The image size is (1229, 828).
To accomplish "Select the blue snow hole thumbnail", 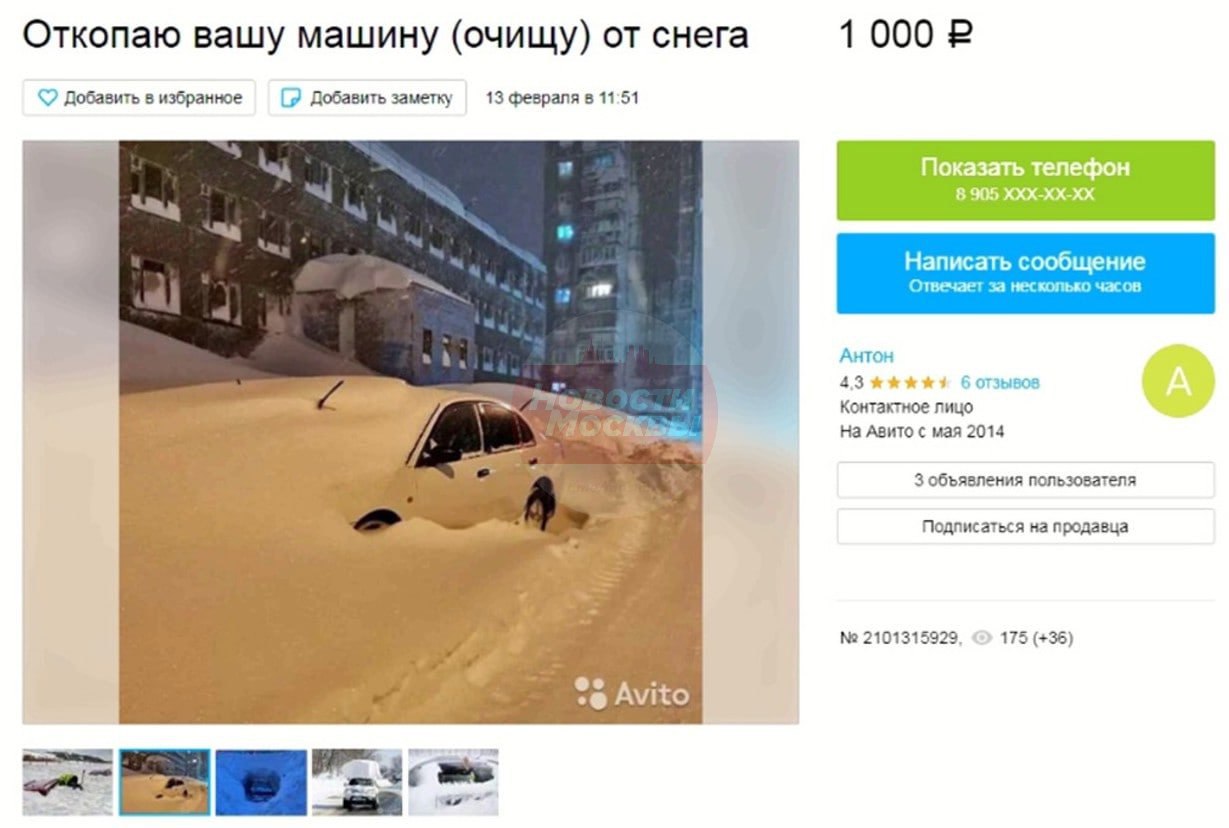I will pyautogui.click(x=261, y=782).
